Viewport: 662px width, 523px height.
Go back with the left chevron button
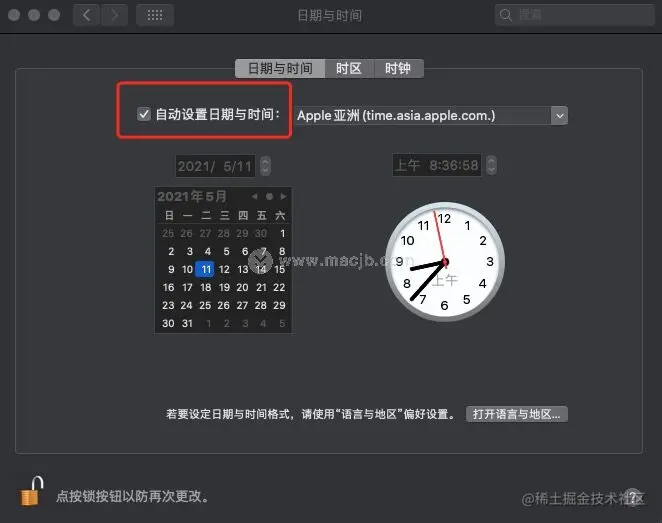pos(87,16)
